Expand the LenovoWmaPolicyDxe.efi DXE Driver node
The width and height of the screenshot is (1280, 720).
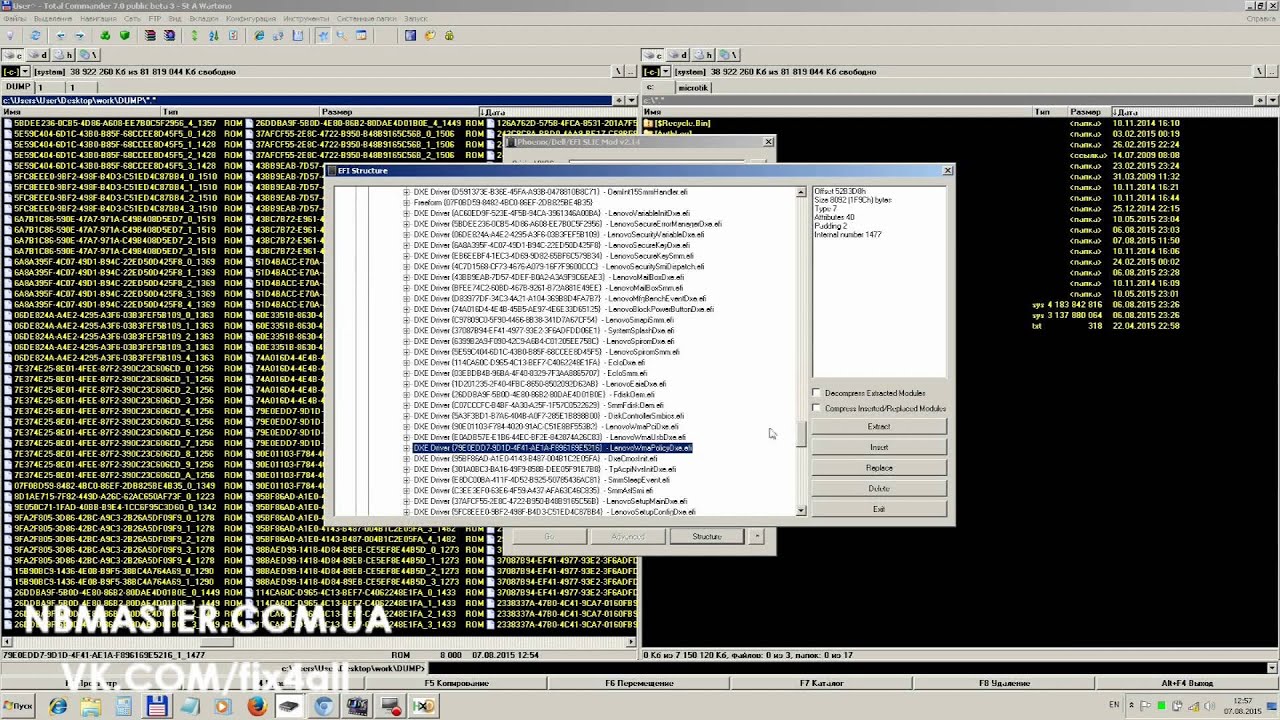tap(406, 448)
